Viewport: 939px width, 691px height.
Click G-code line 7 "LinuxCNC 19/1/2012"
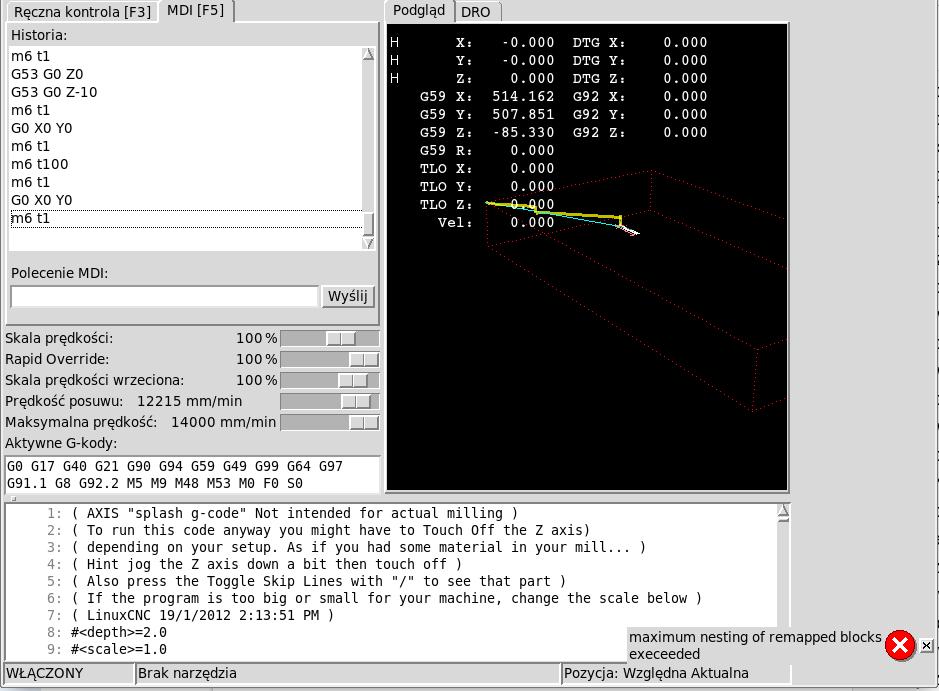(x=202, y=615)
